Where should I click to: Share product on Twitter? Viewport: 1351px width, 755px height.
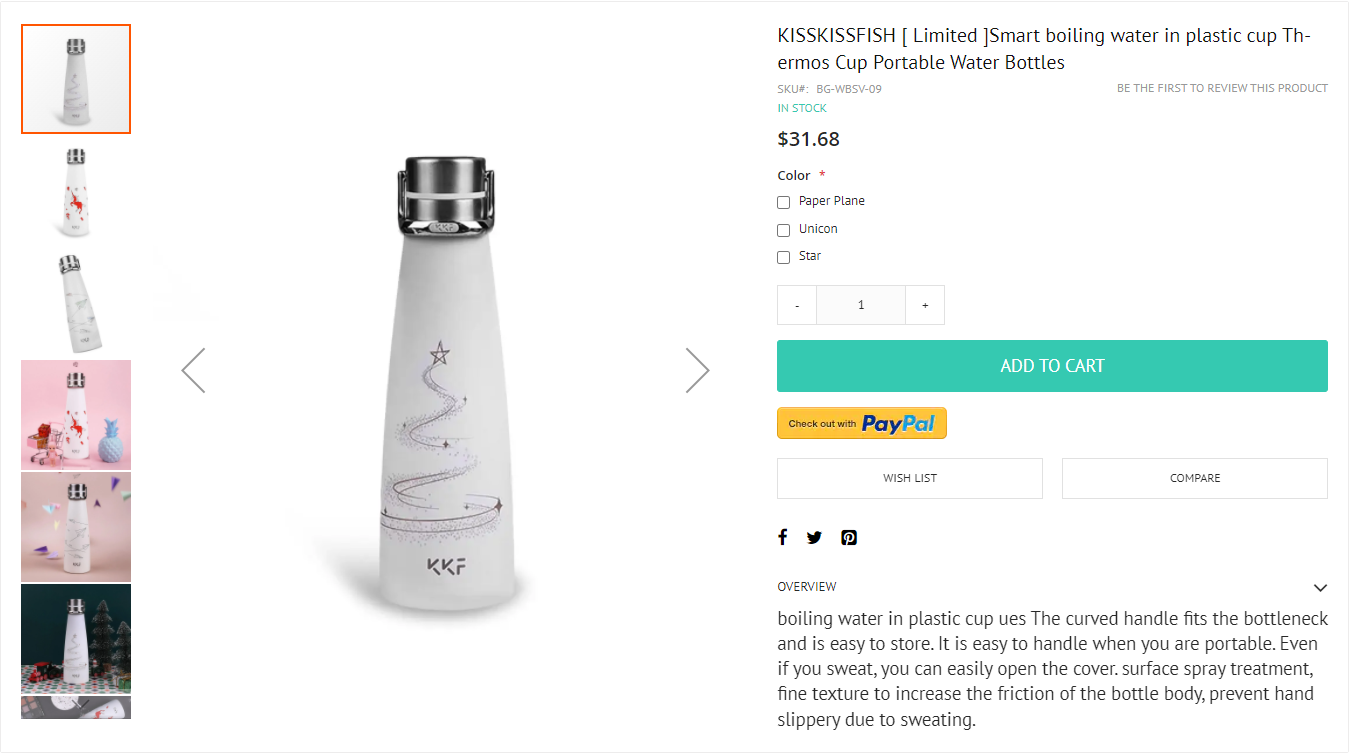coord(814,538)
